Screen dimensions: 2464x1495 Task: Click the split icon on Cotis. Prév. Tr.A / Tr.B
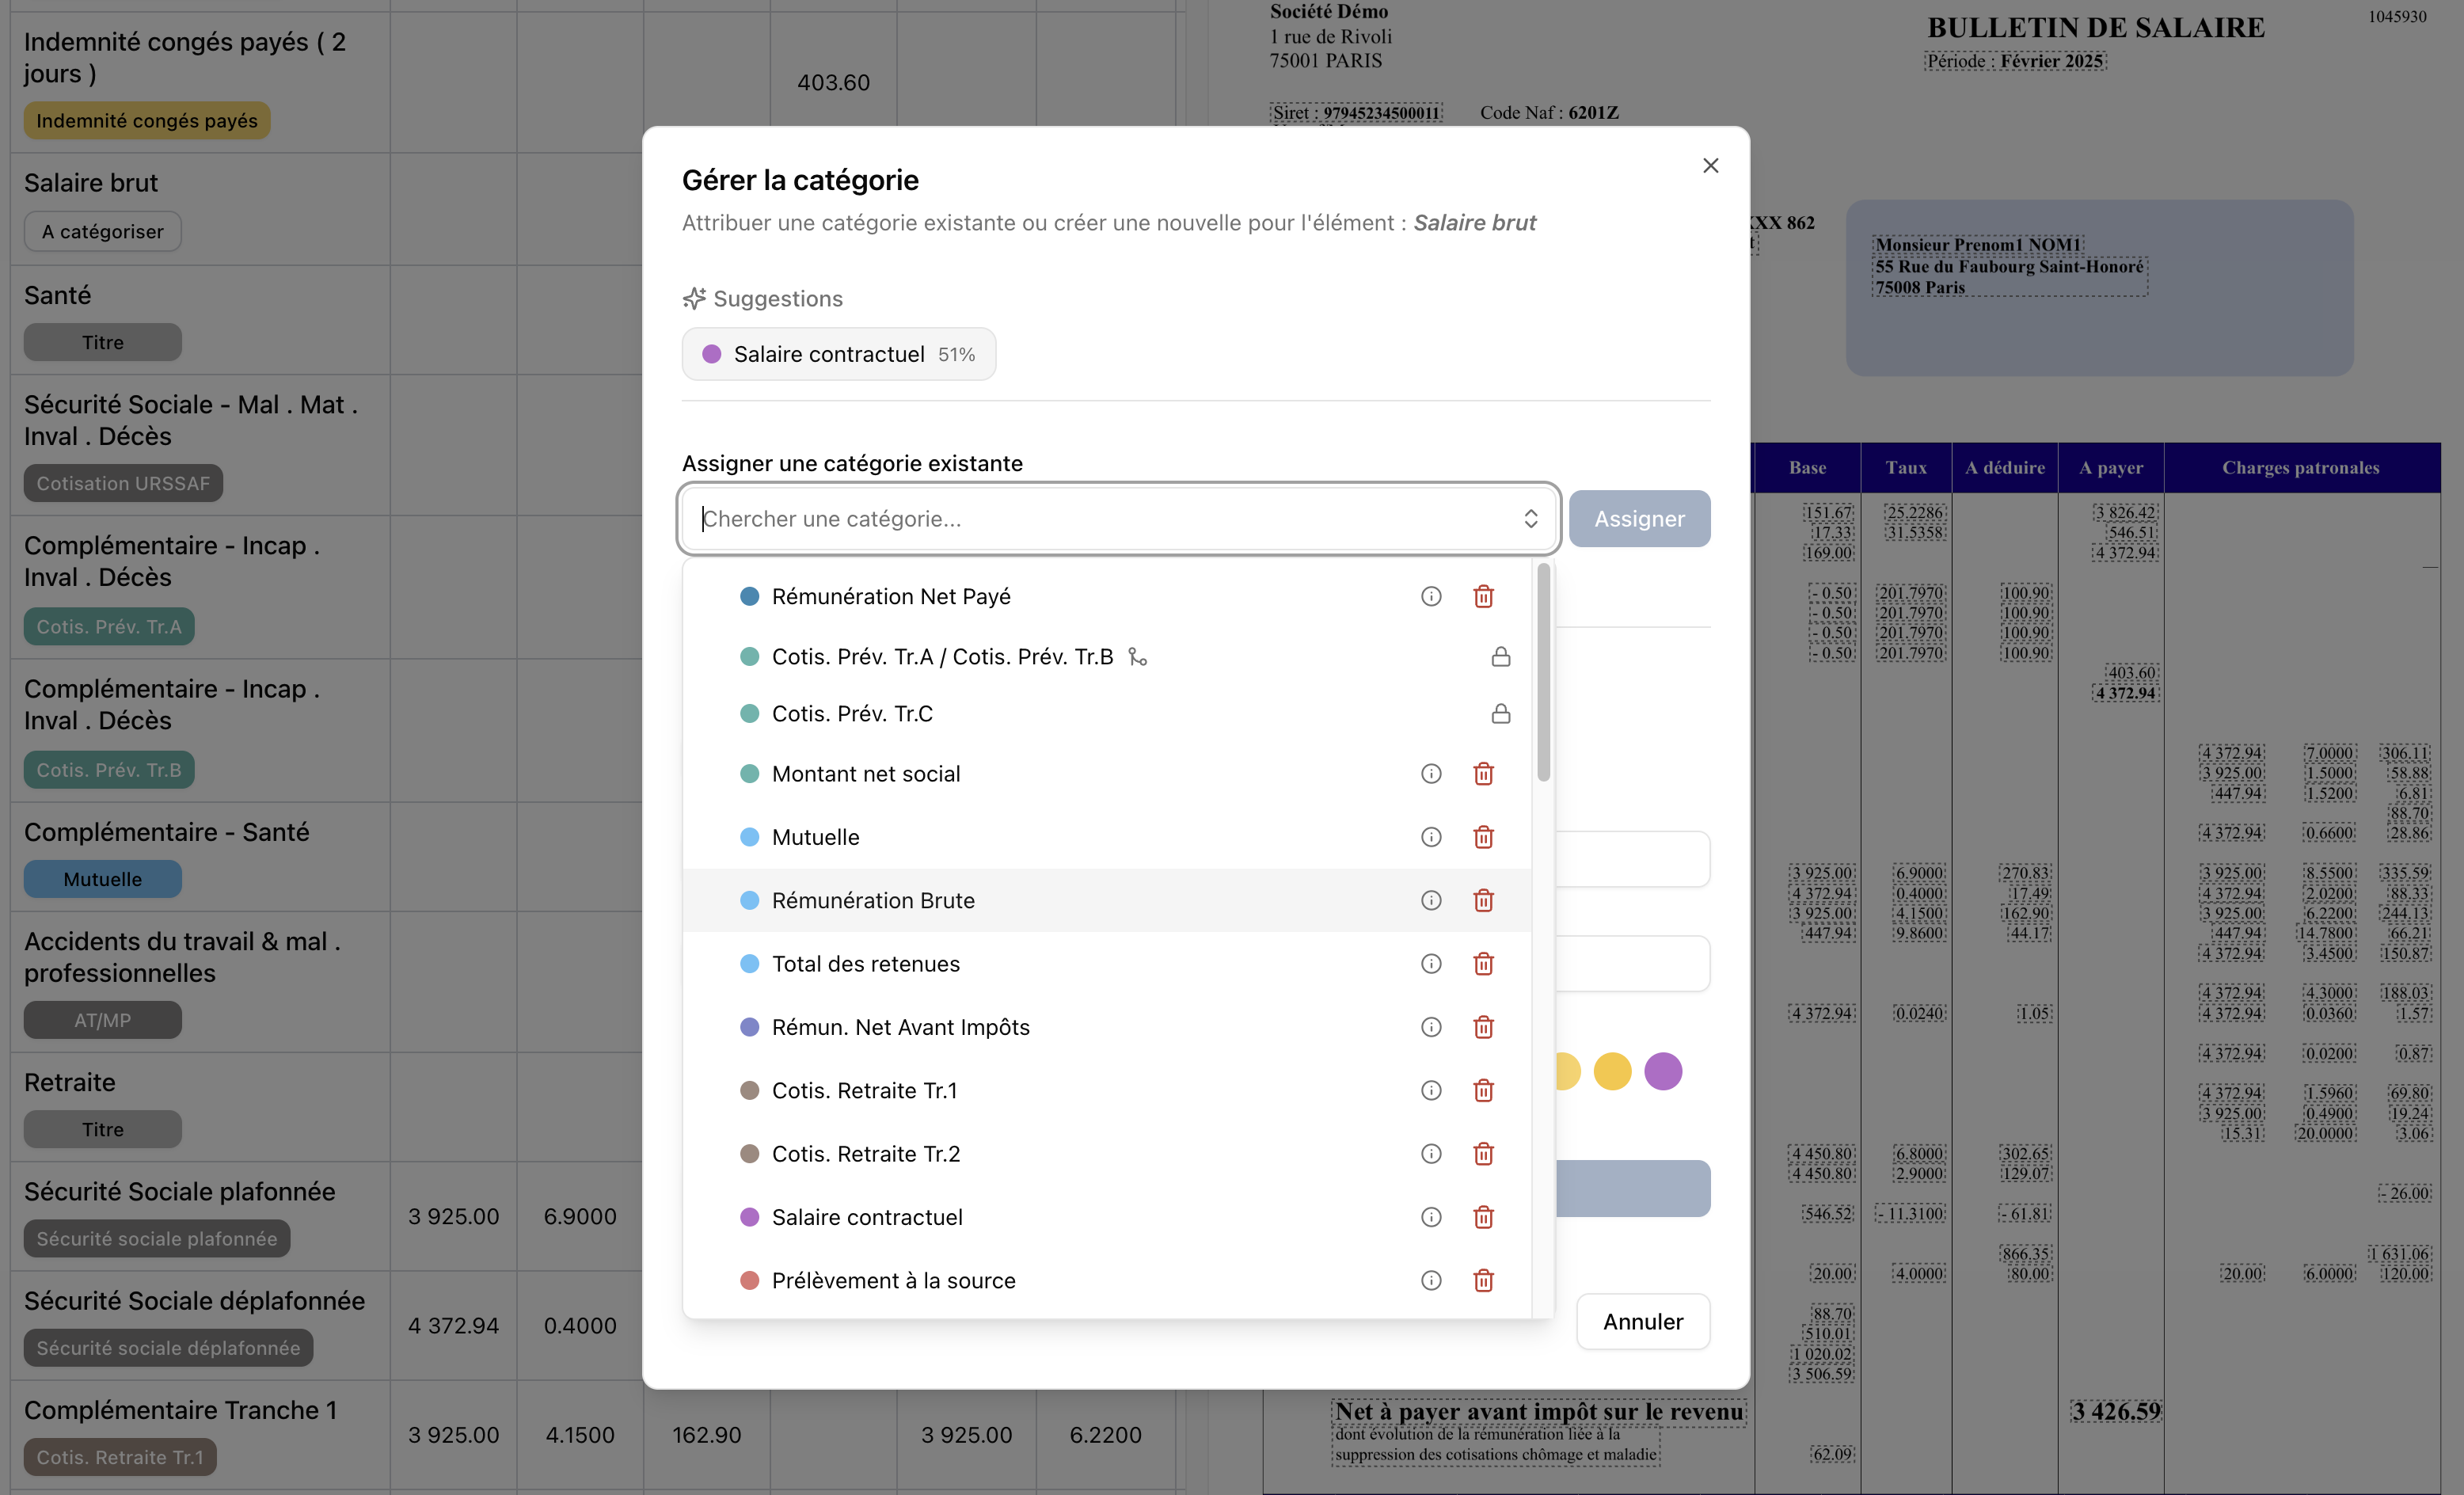click(1138, 657)
